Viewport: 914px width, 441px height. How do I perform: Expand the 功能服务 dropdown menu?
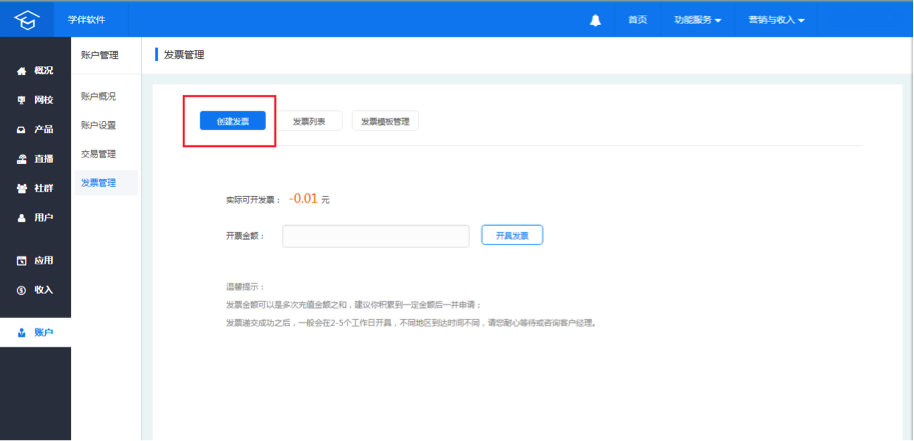point(697,20)
